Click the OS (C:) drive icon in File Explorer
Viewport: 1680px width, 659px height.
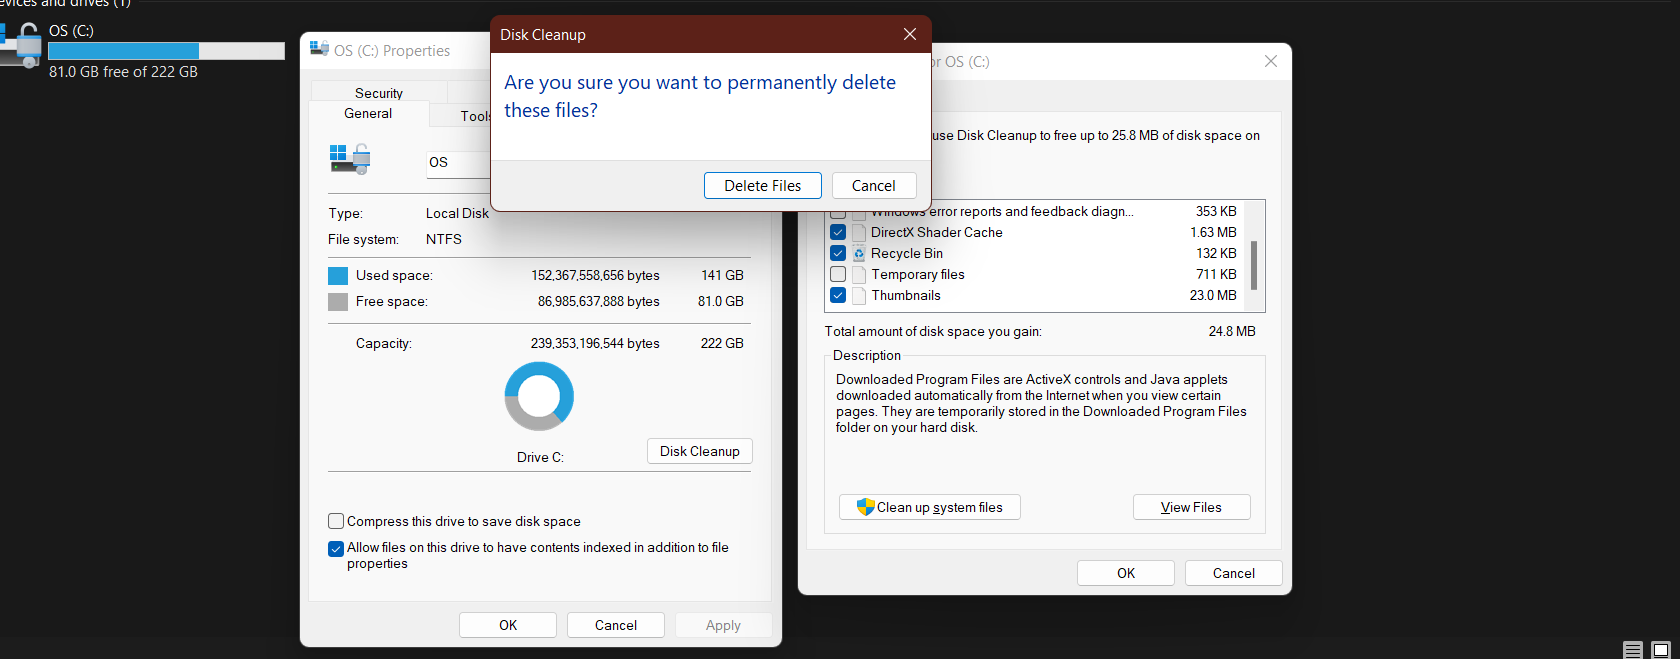coord(22,46)
